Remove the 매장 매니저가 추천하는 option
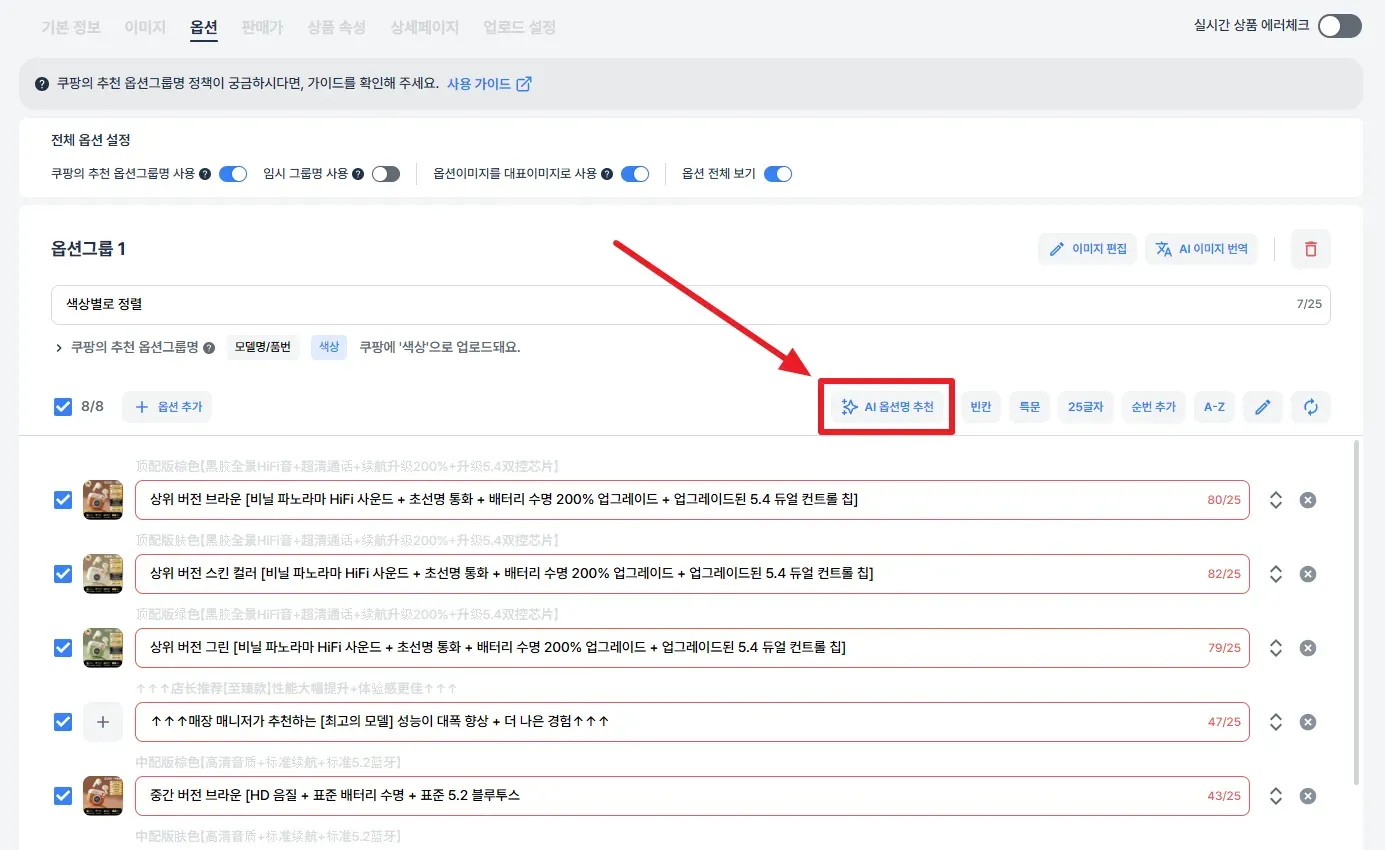 tap(1307, 722)
